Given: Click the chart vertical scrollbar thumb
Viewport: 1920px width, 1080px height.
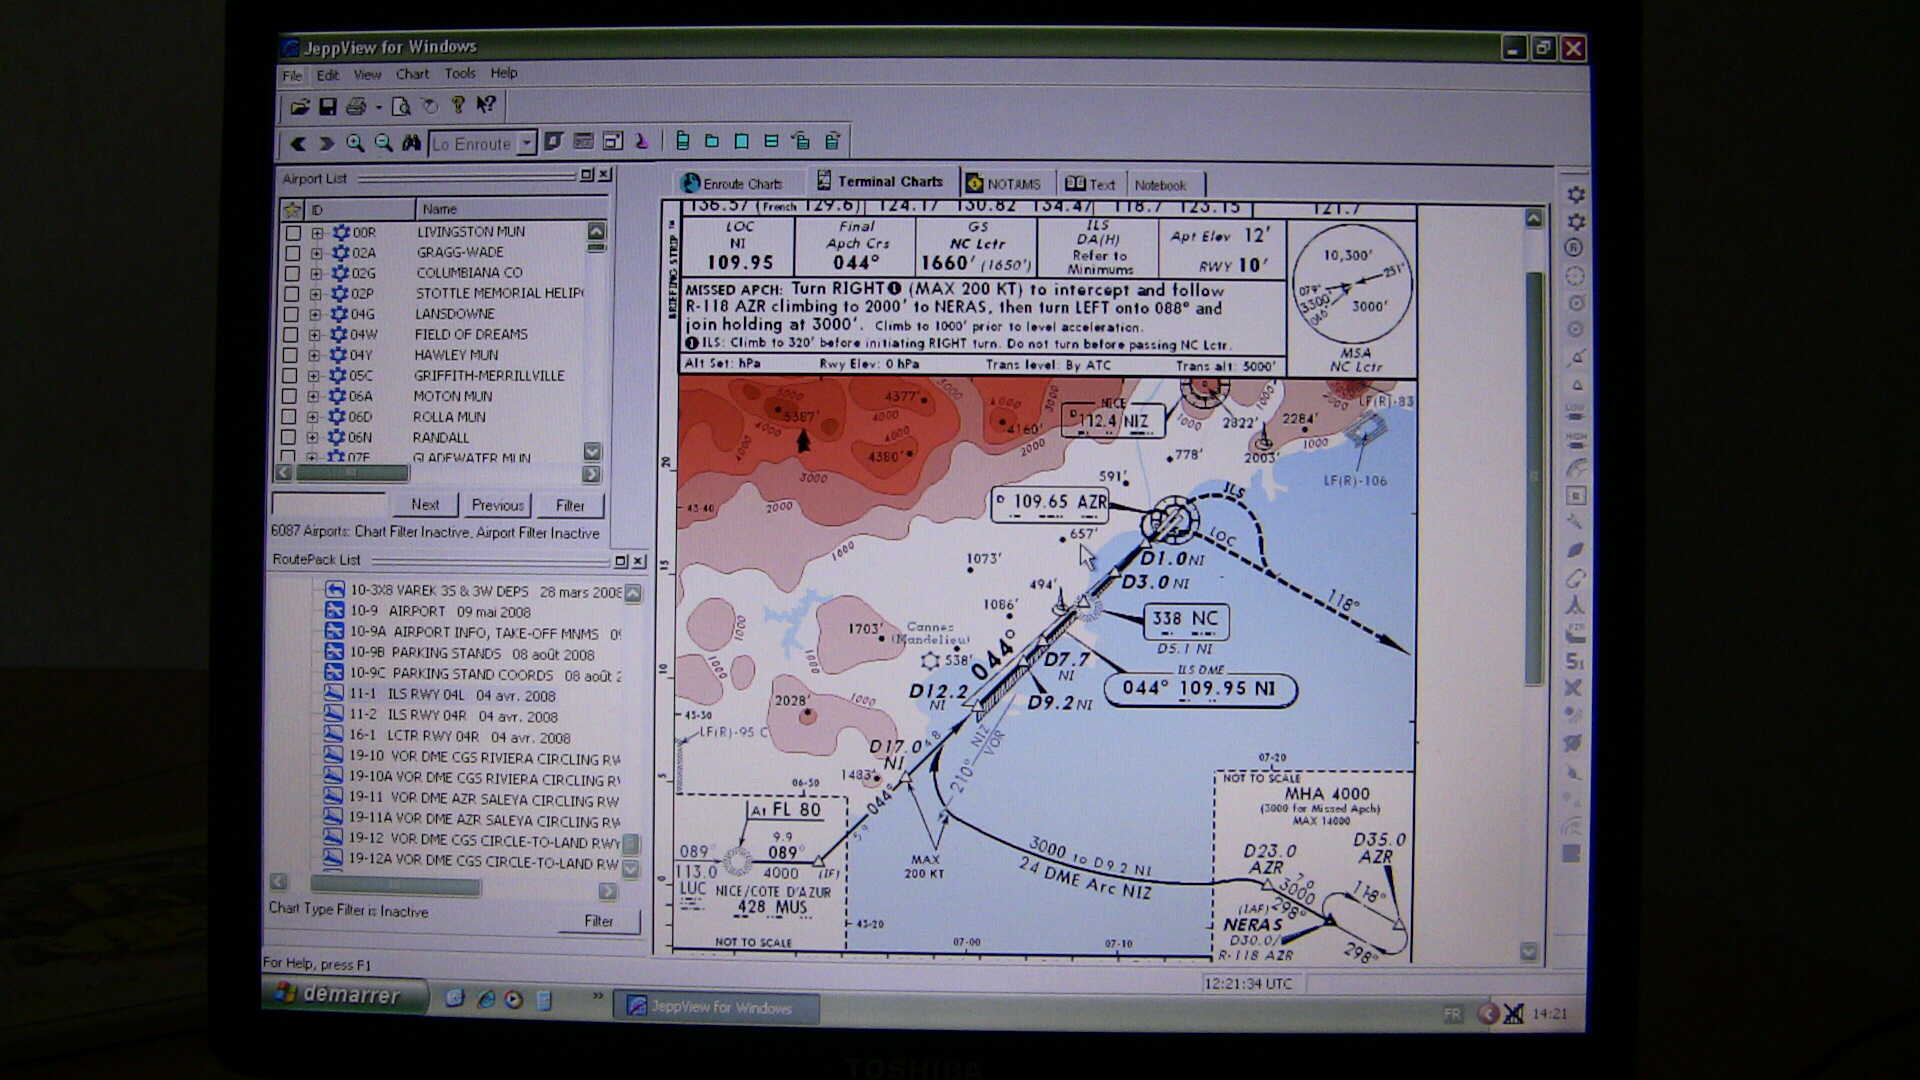Looking at the screenshot, I should 1534,478.
